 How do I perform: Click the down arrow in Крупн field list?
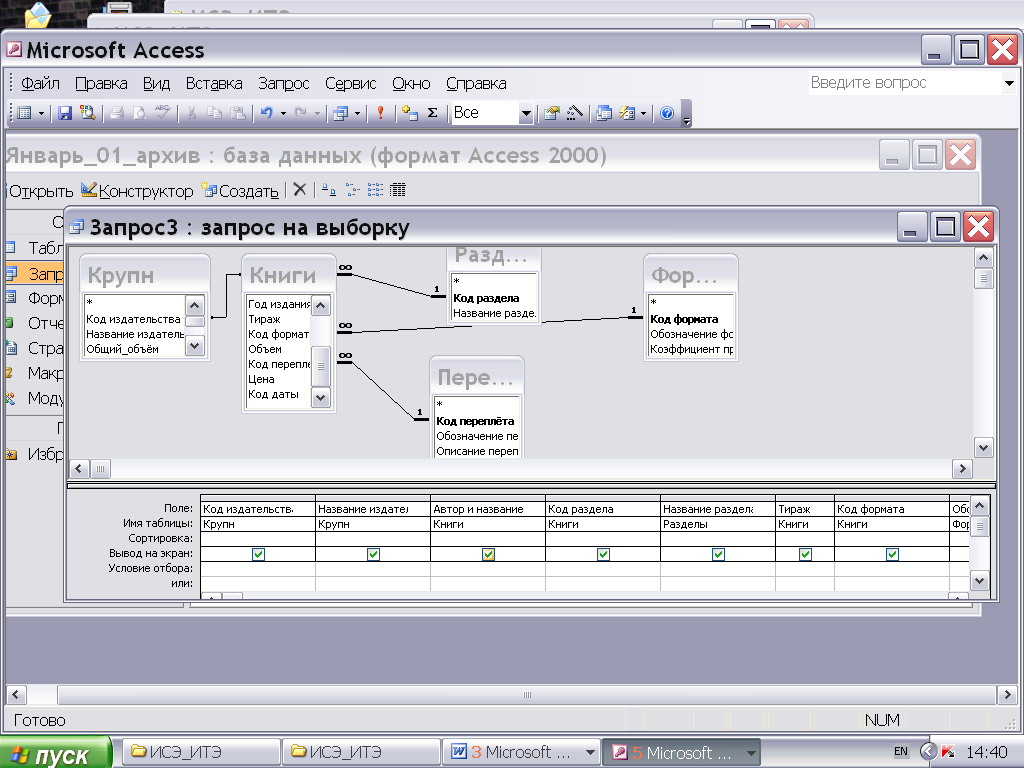(195, 346)
